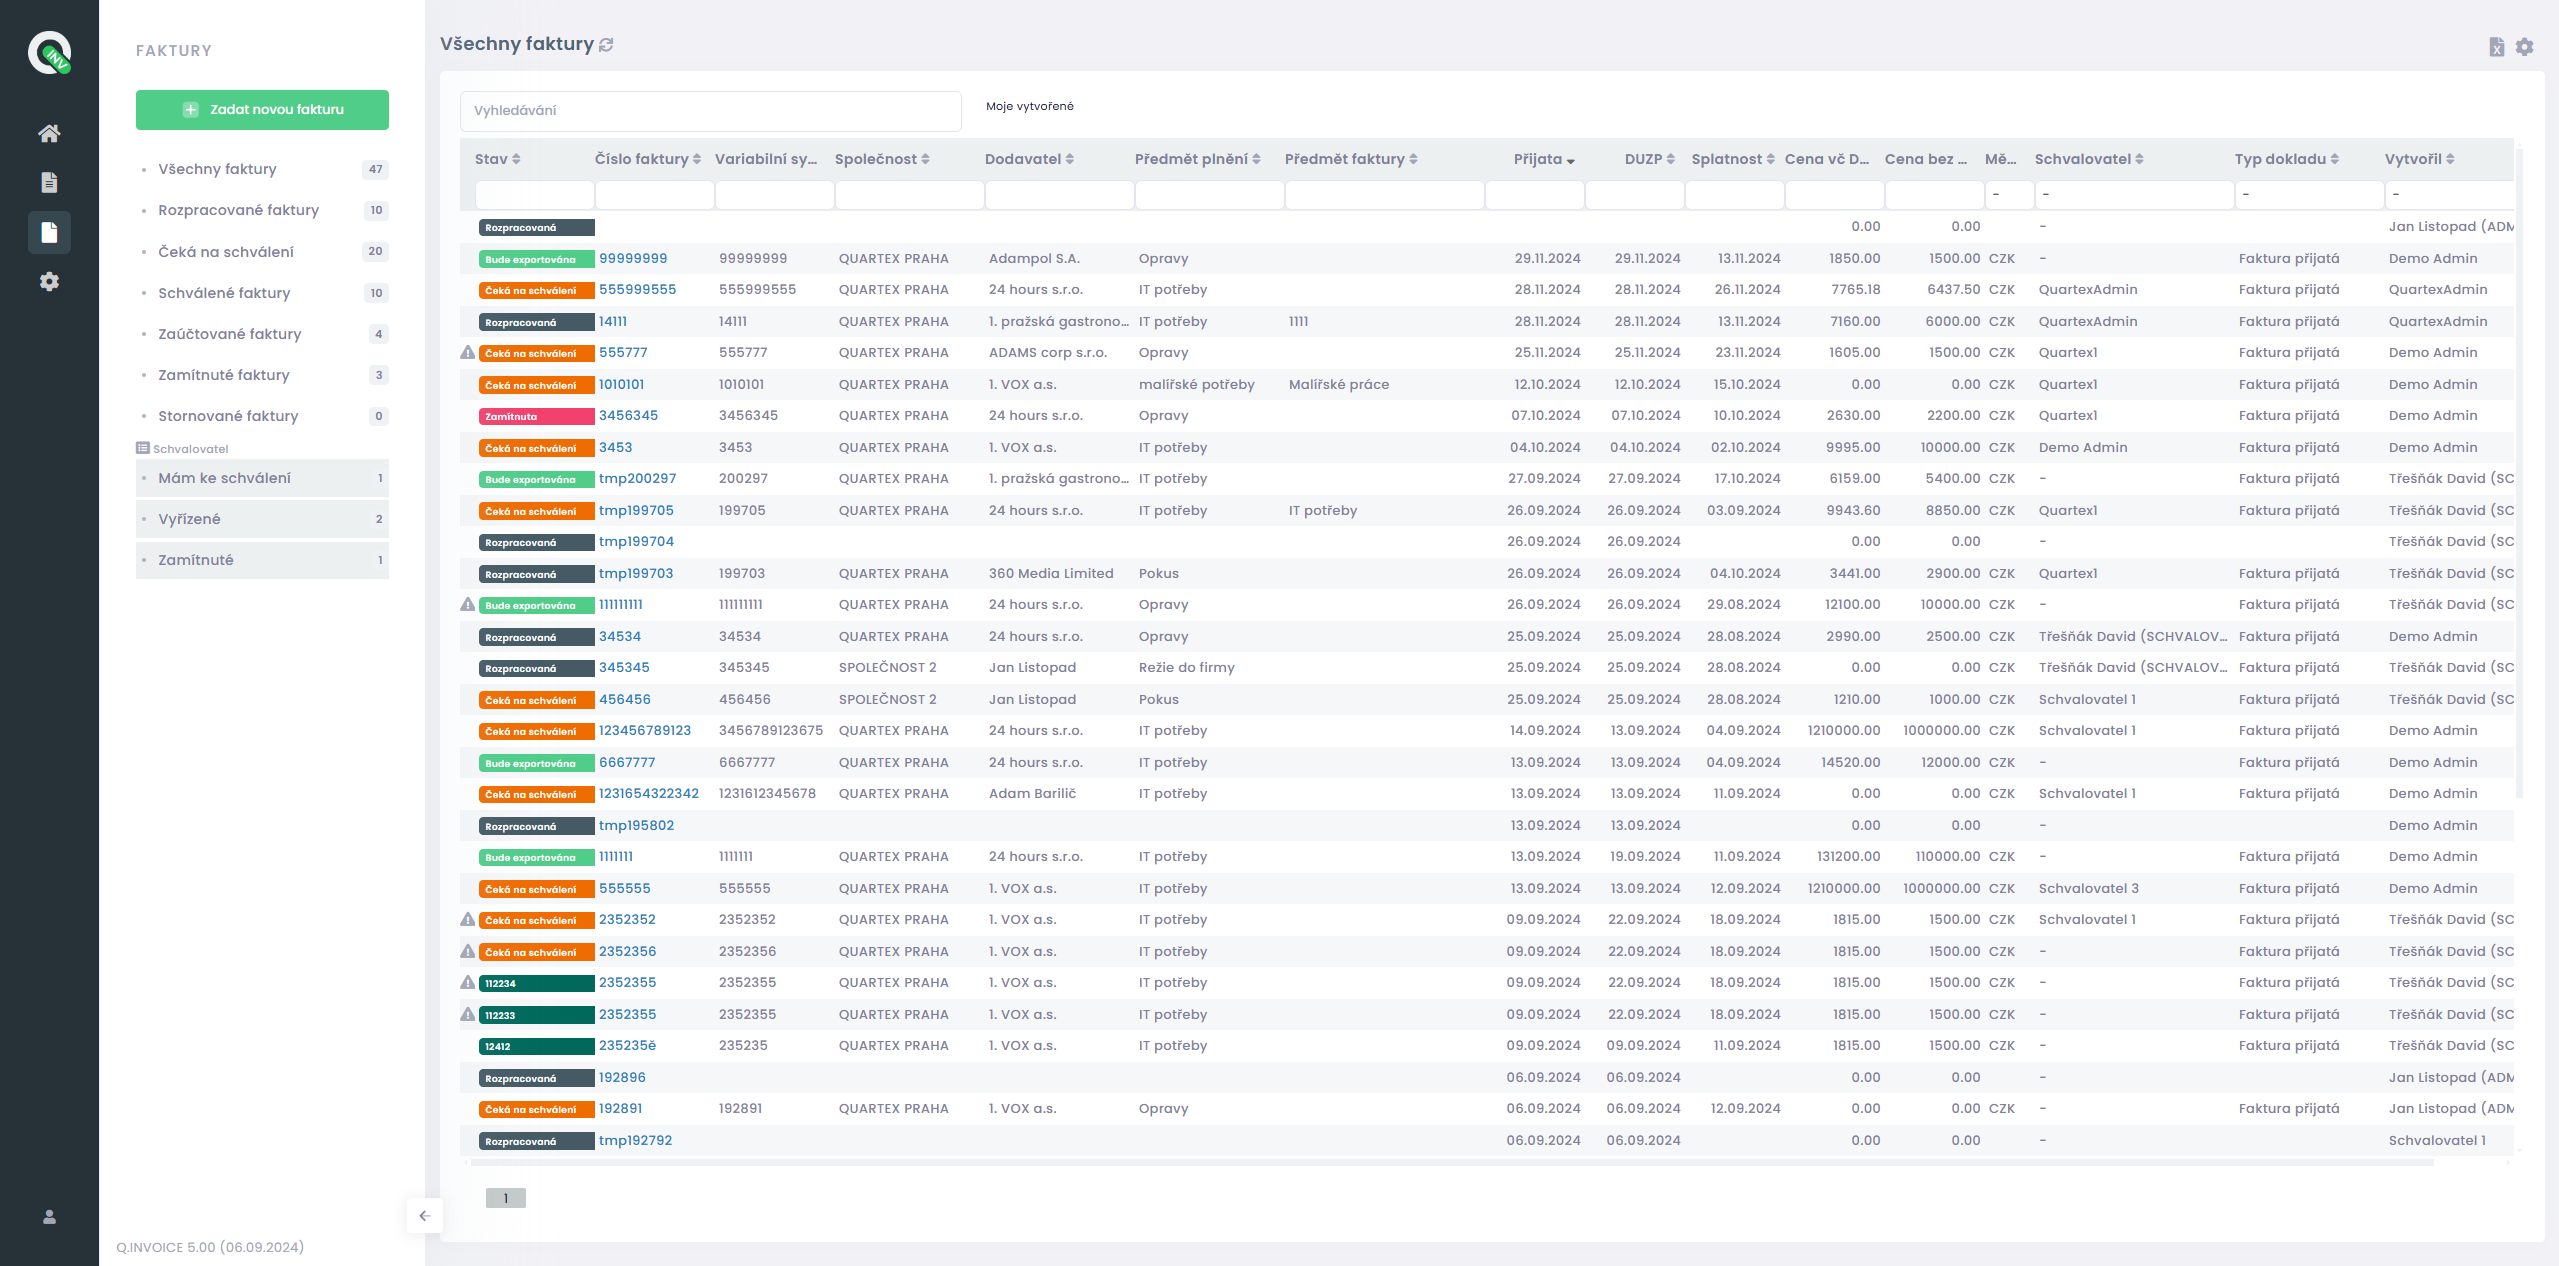Toggle the Moje vytvořené filter
This screenshot has height=1266, width=2559.
coord(1029,106)
